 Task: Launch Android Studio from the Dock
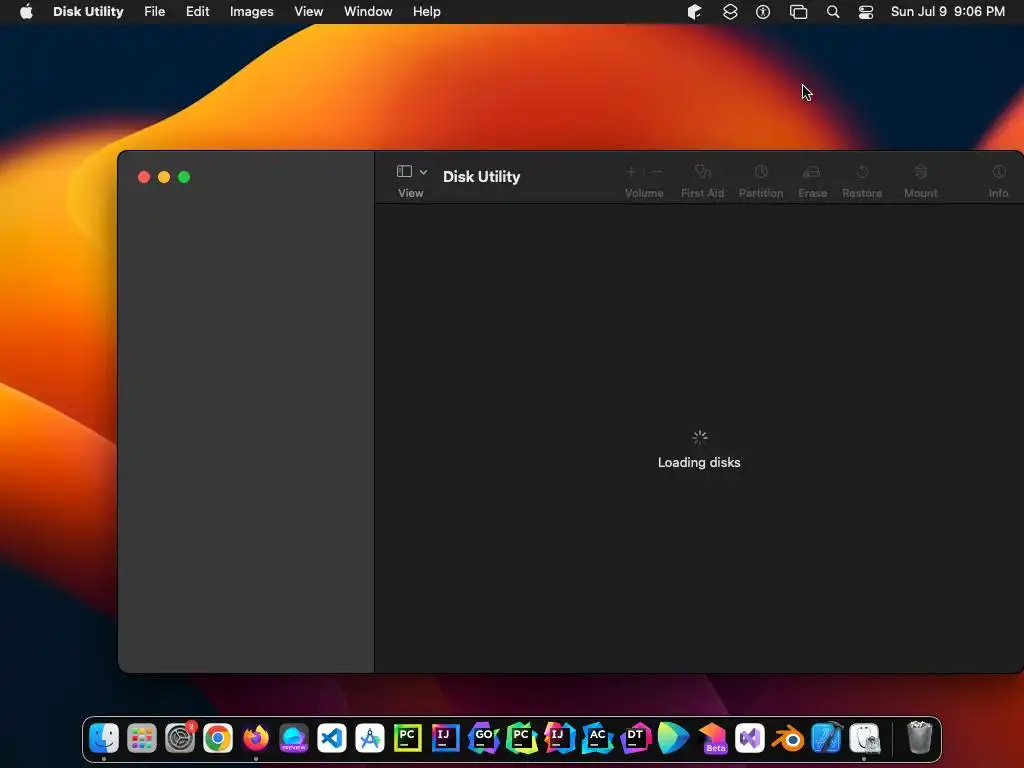click(x=370, y=739)
